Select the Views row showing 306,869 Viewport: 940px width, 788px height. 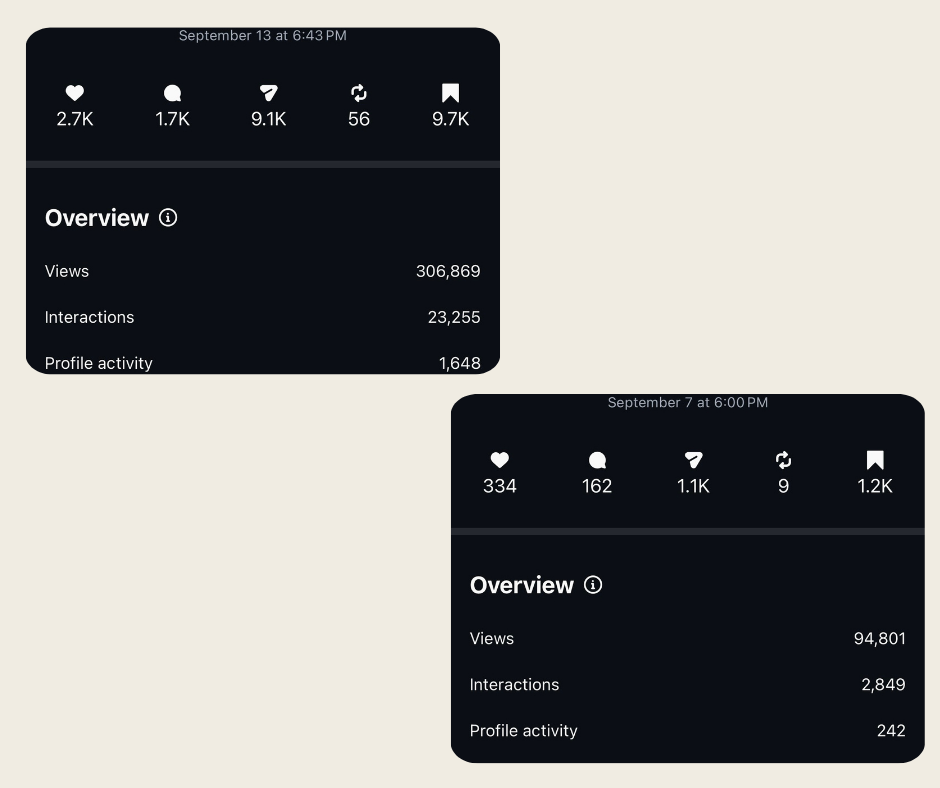(x=262, y=271)
